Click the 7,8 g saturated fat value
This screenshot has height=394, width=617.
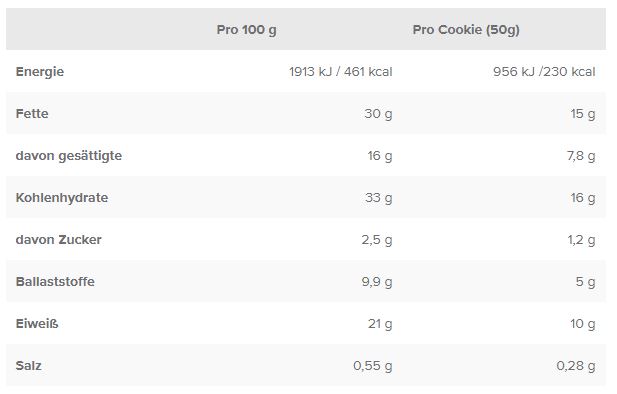[x=581, y=156]
